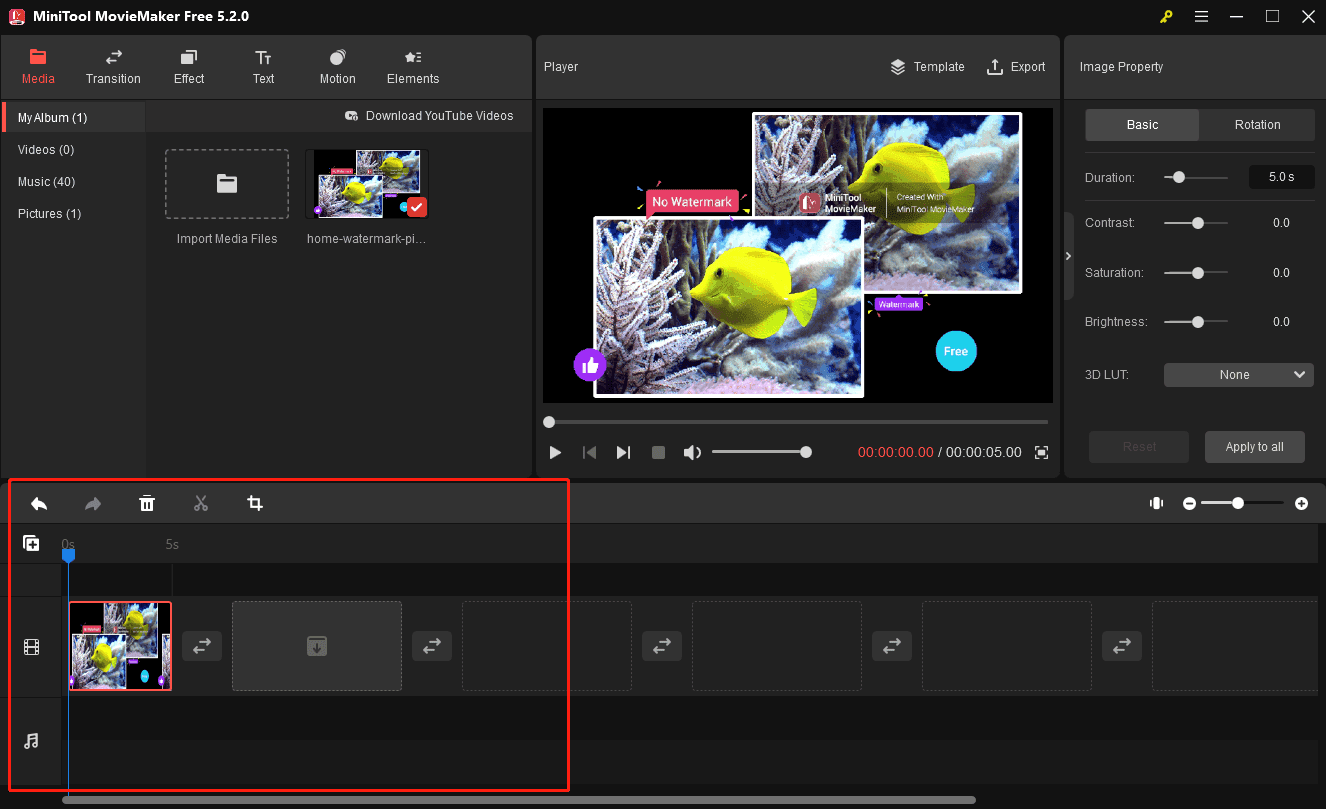Open the Transition panel
The width and height of the screenshot is (1326, 809).
coord(112,66)
